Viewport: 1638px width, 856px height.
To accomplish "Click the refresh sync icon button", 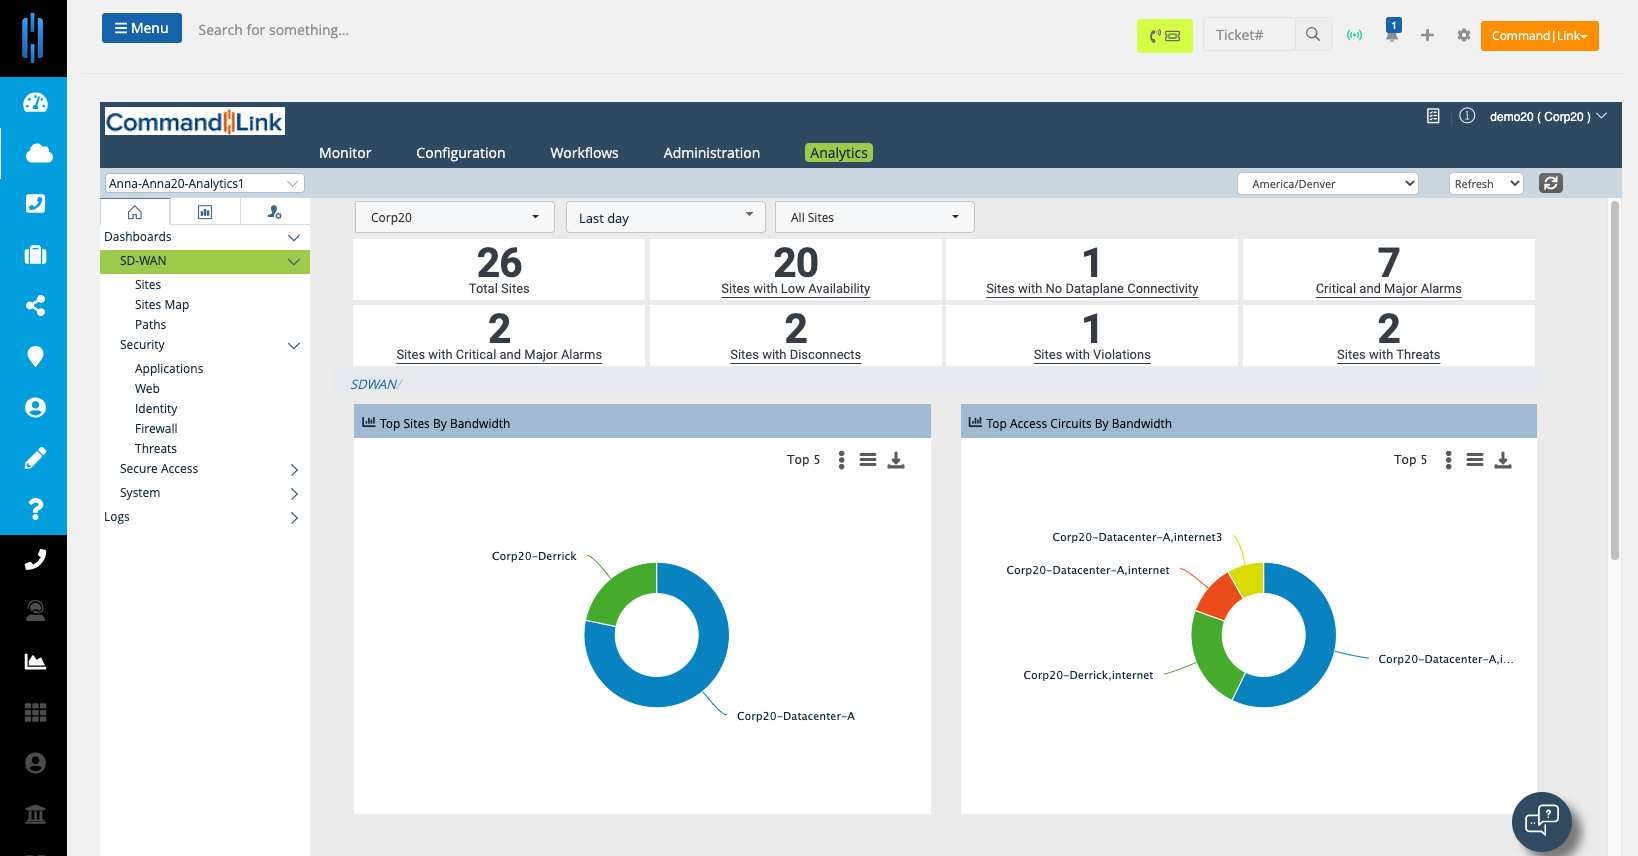I will tap(1551, 183).
